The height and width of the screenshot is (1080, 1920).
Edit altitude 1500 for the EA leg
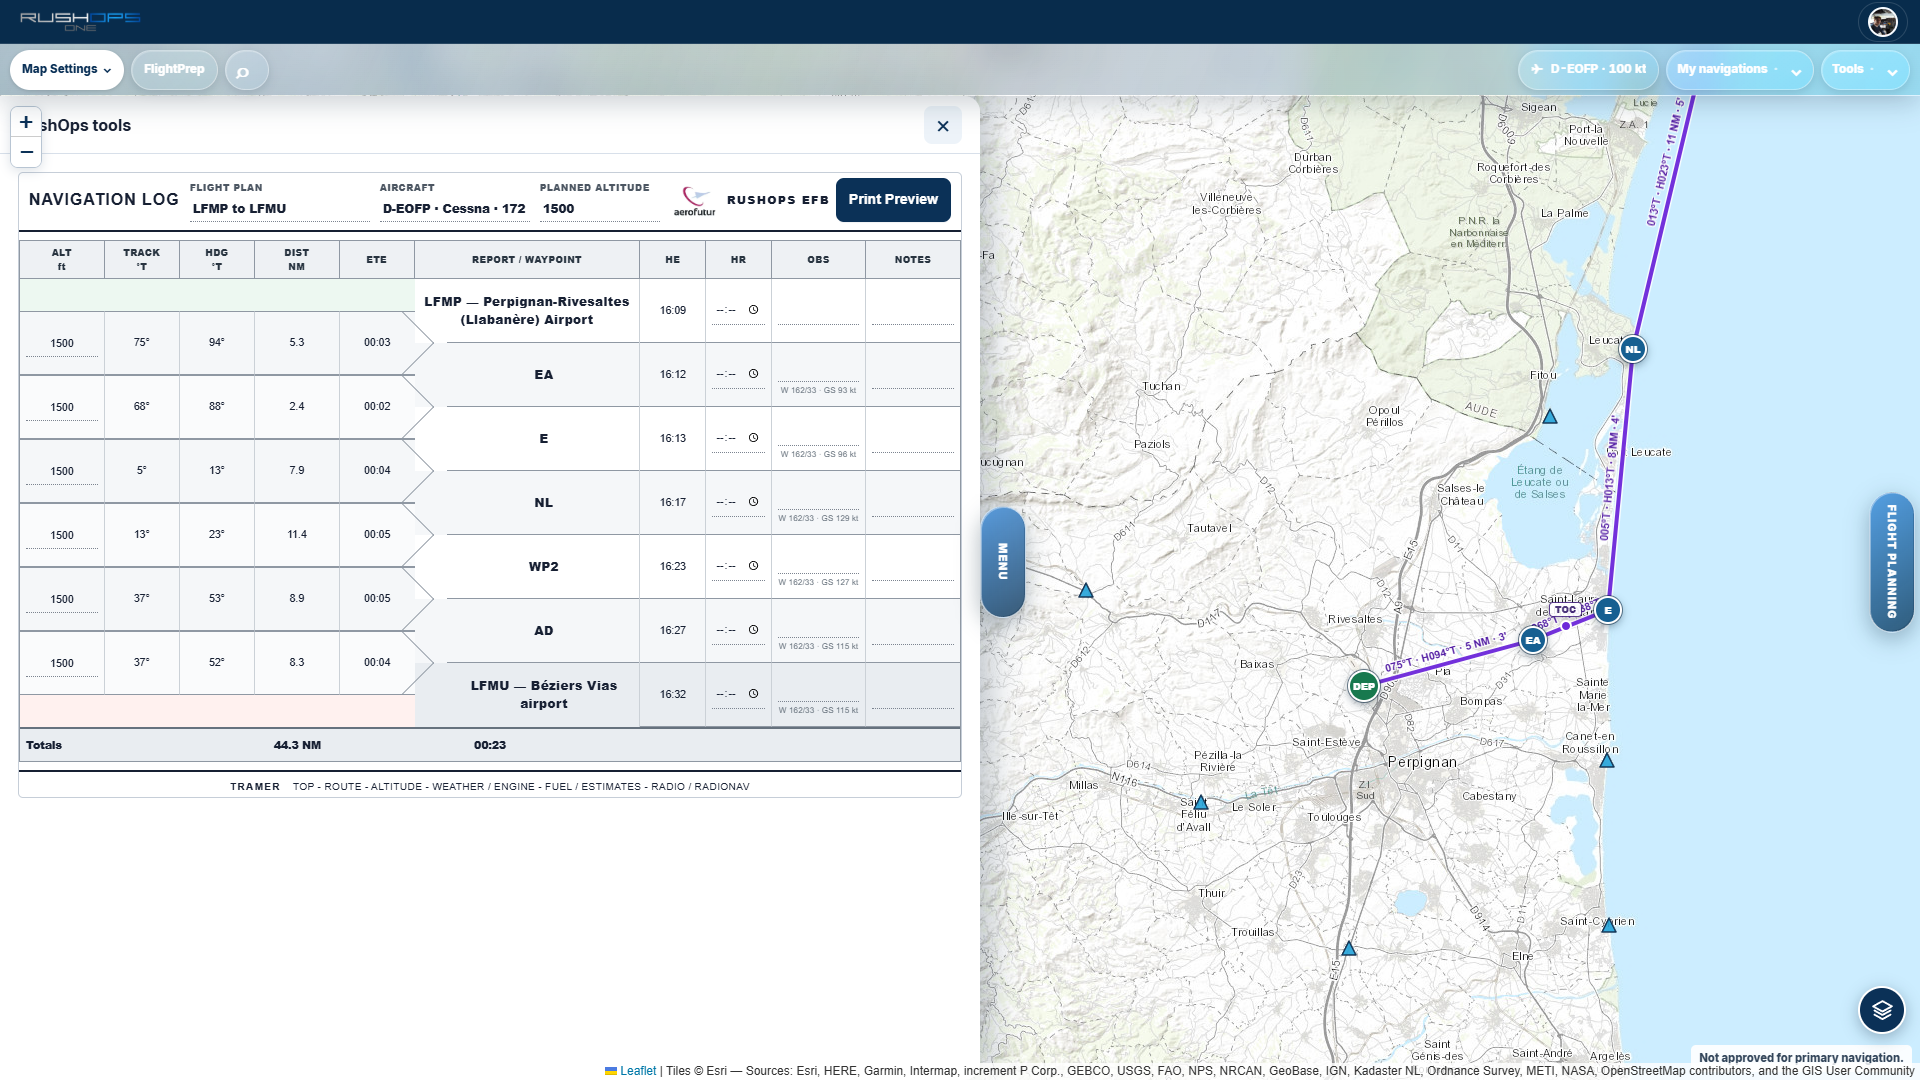(62, 344)
